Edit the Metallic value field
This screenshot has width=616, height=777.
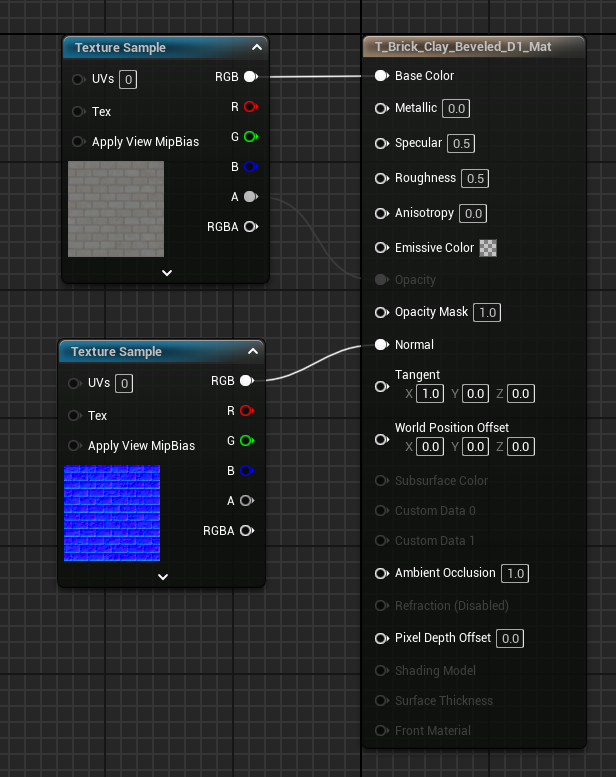click(456, 109)
